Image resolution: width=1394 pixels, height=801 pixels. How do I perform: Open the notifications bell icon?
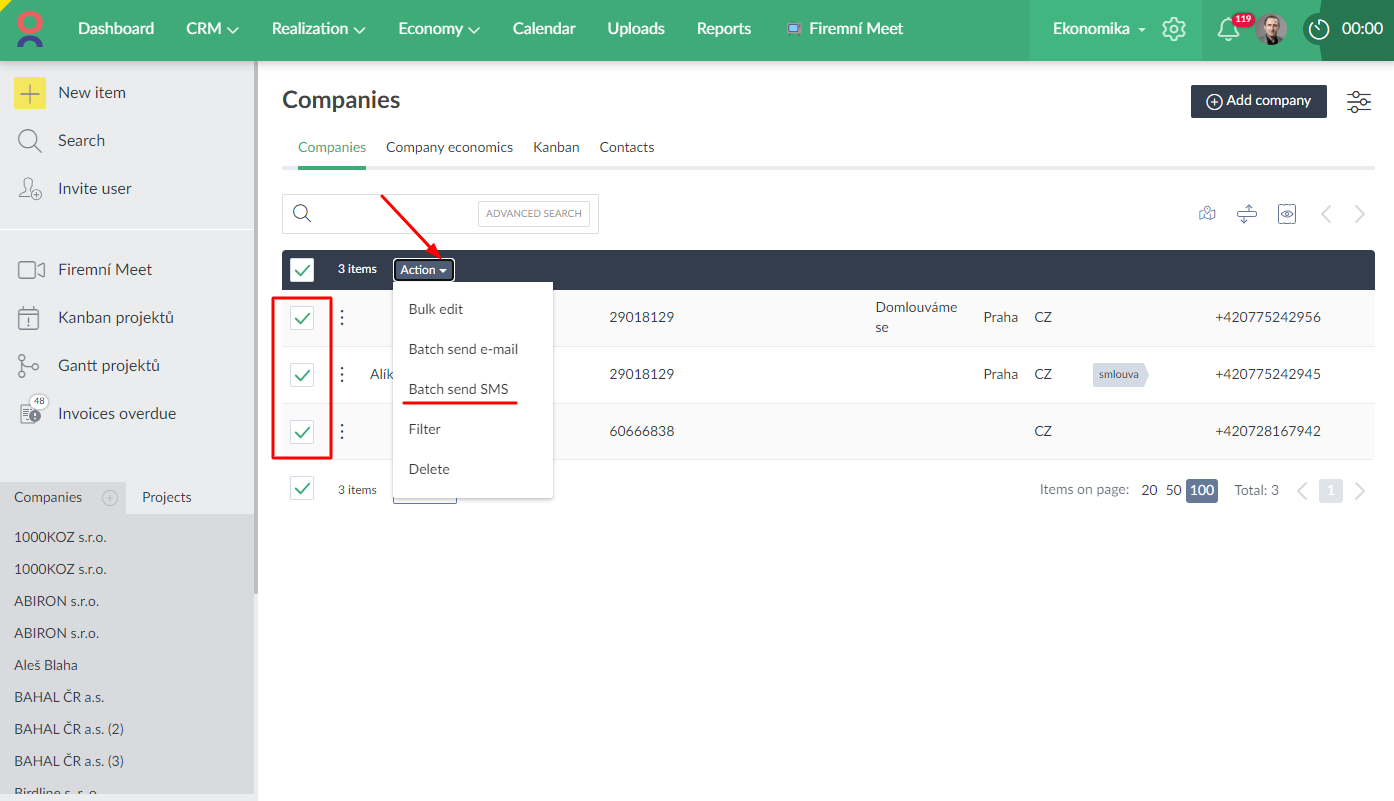coord(1227,30)
